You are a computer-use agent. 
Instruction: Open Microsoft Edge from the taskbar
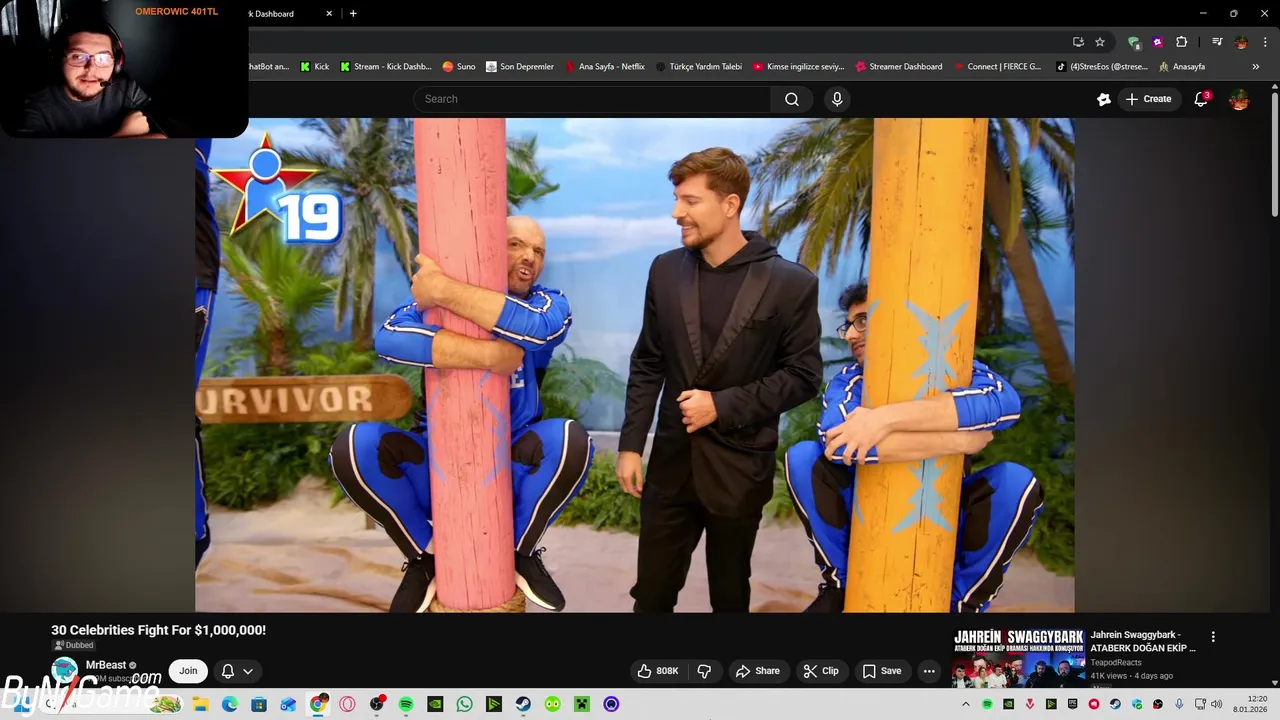coord(229,704)
